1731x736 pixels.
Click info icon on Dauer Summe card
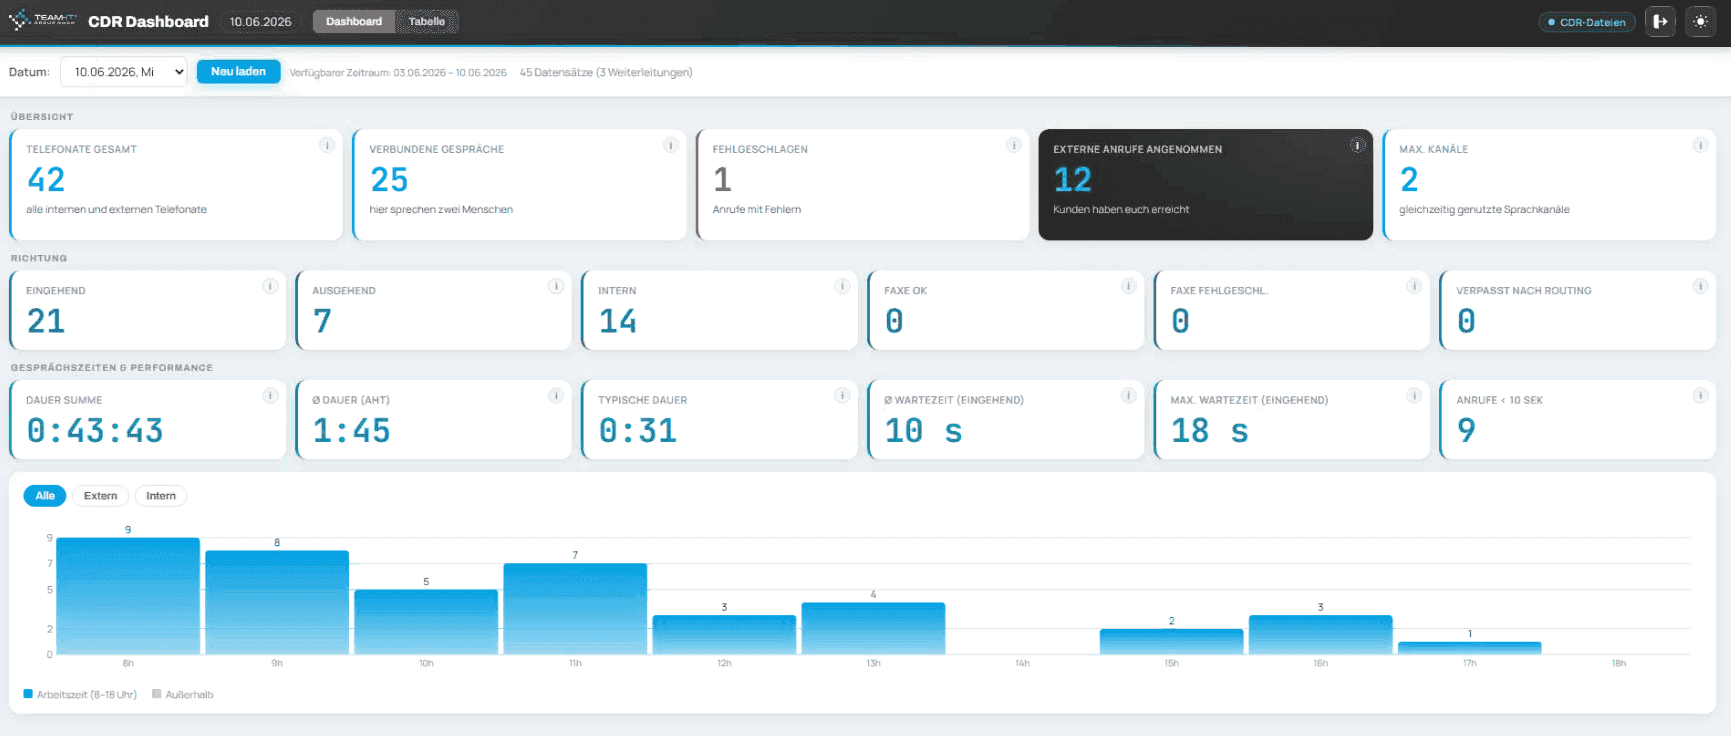pos(270,395)
